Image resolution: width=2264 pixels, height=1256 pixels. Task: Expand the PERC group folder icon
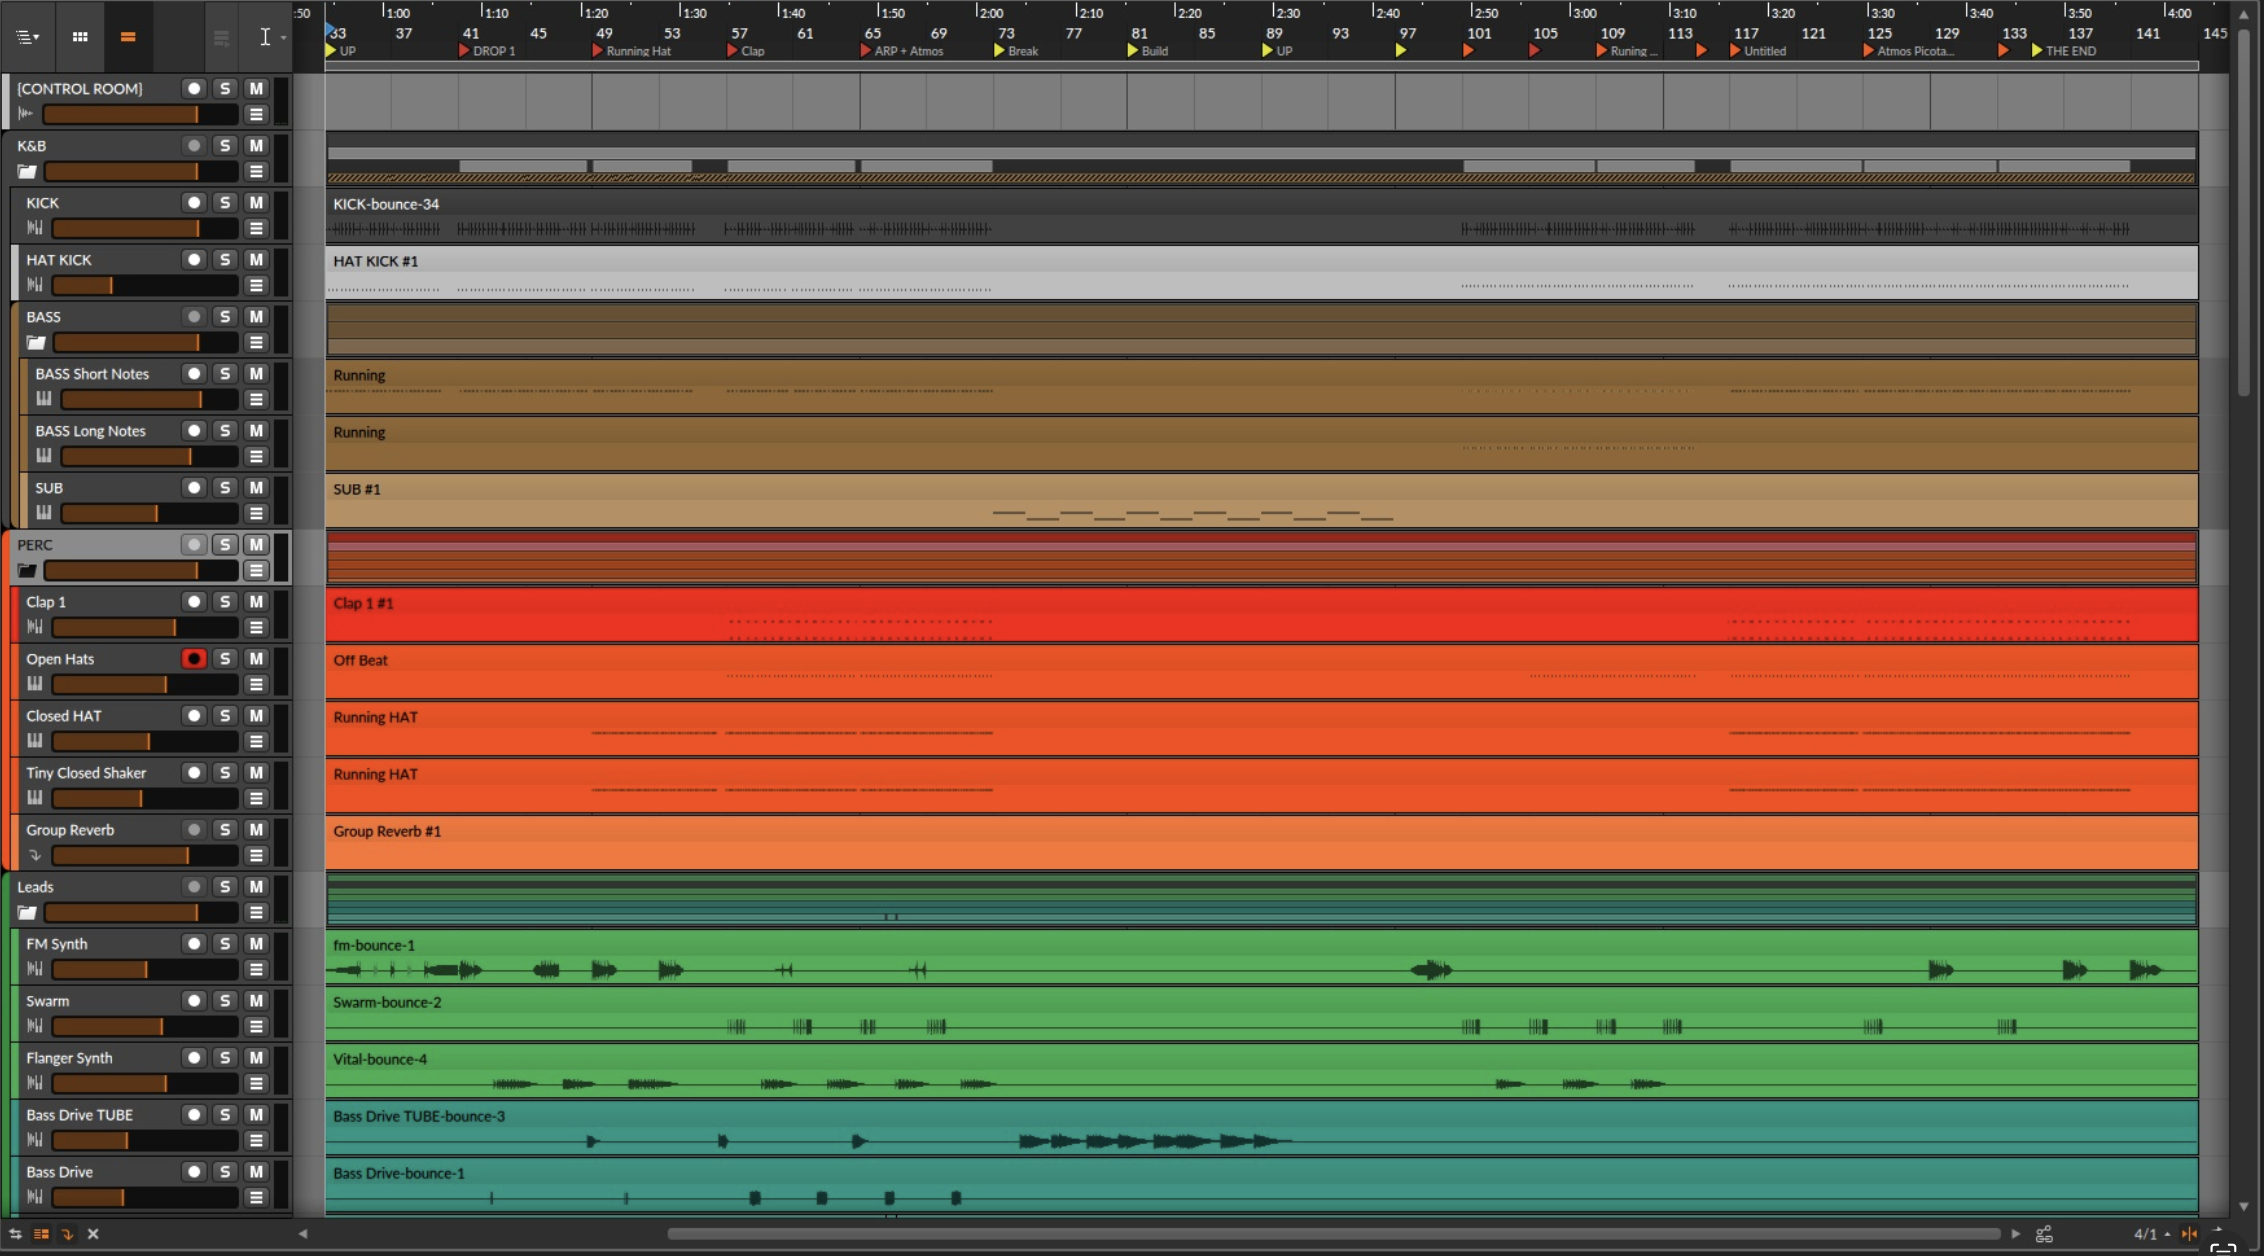(x=27, y=571)
